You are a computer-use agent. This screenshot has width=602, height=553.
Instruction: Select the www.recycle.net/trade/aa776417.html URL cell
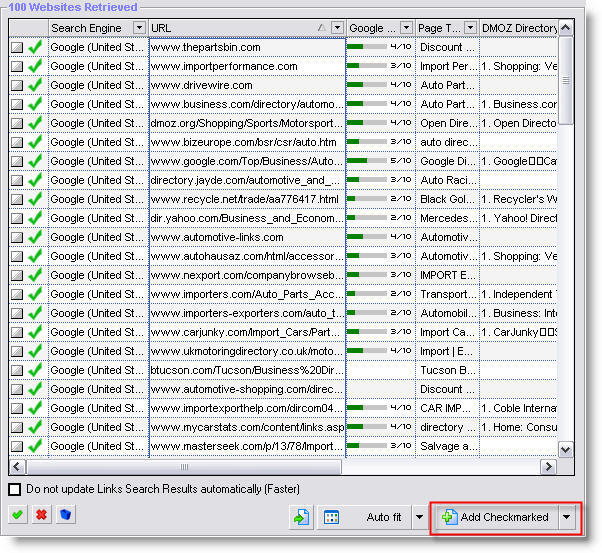[248, 199]
